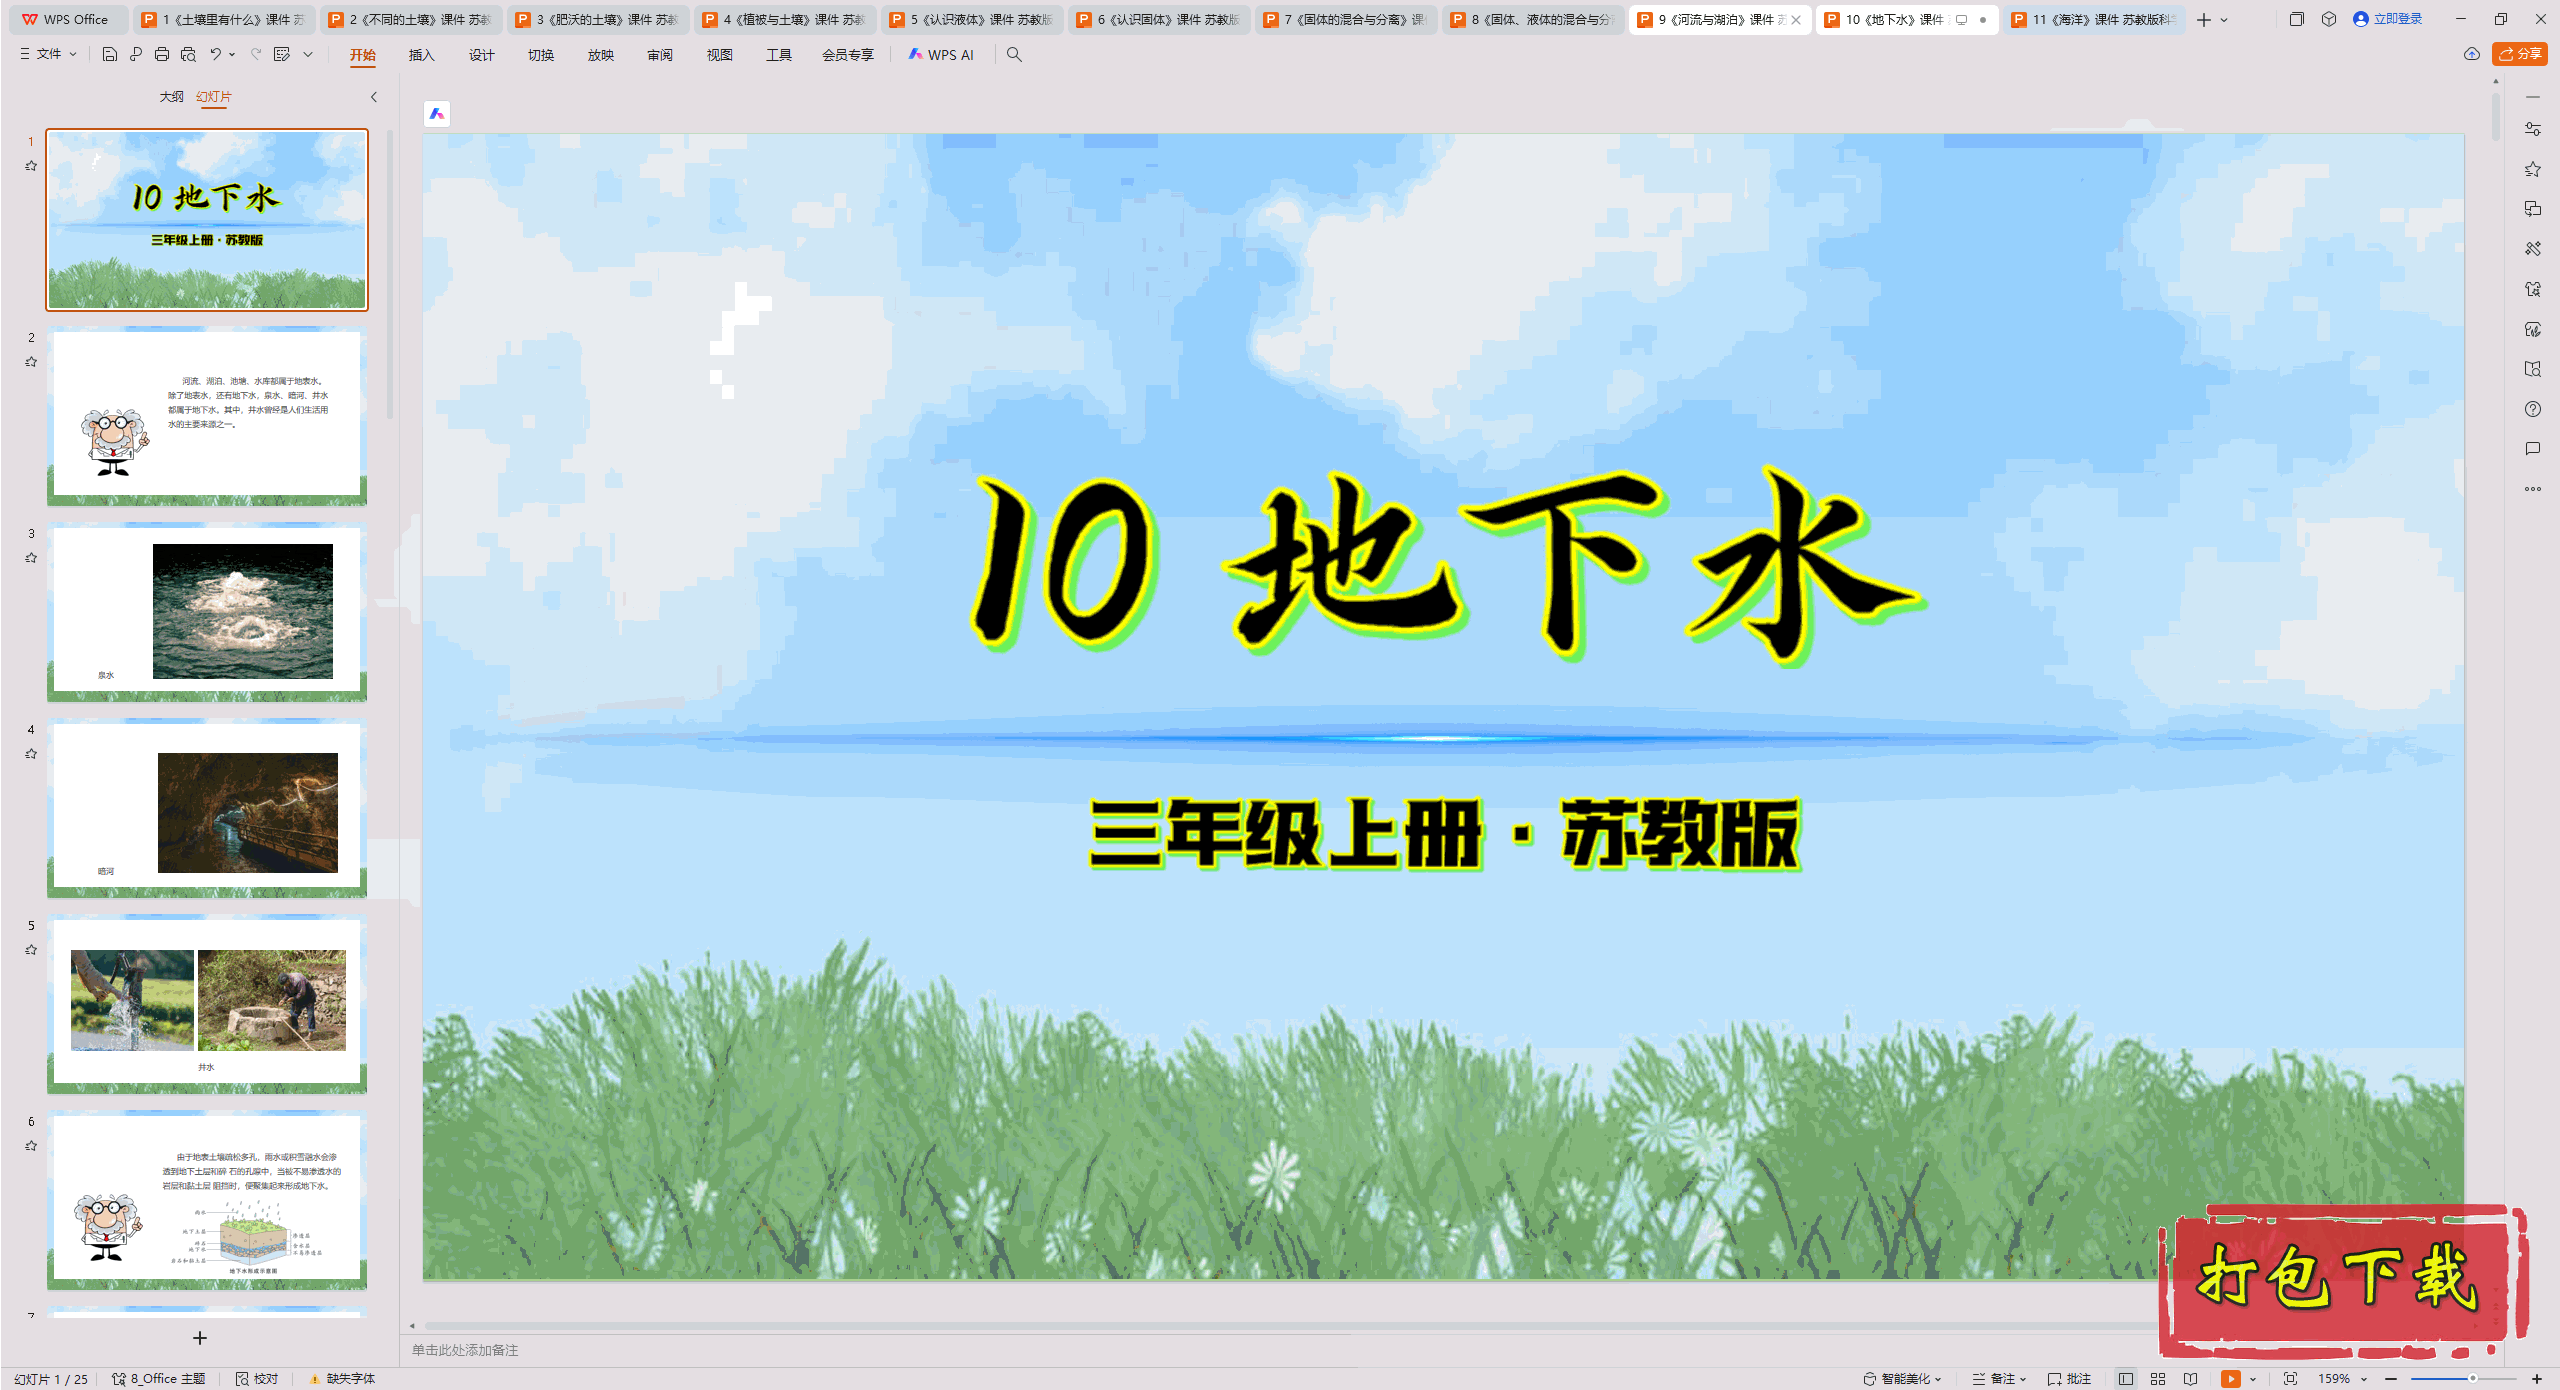The width and height of the screenshot is (2560, 1390).
Task: Click the Undo arrow icon
Action: pyautogui.click(x=215, y=54)
